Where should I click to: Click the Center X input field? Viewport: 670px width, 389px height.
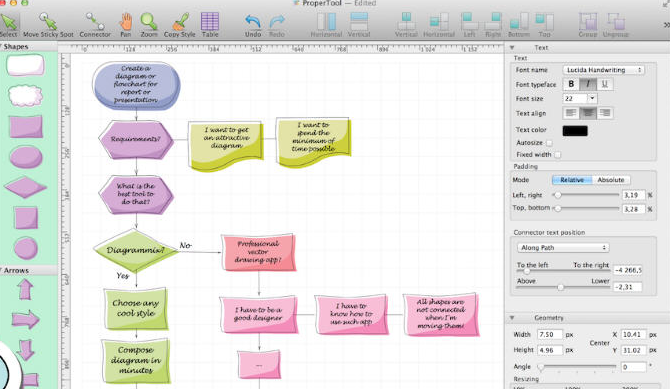click(x=633, y=334)
